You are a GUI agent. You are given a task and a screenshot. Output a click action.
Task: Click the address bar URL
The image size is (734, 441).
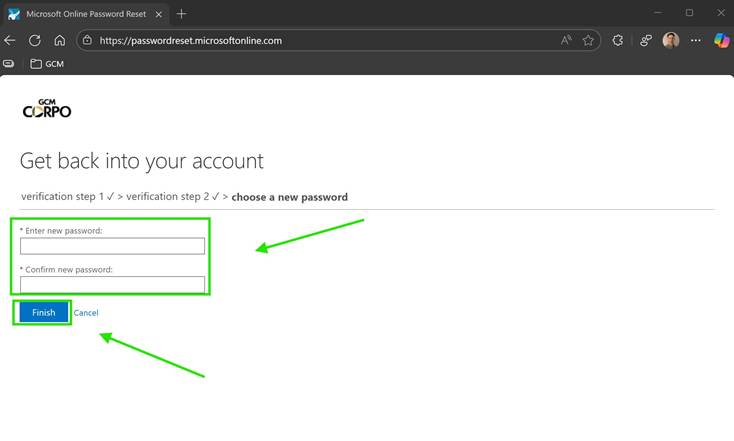[191, 41]
